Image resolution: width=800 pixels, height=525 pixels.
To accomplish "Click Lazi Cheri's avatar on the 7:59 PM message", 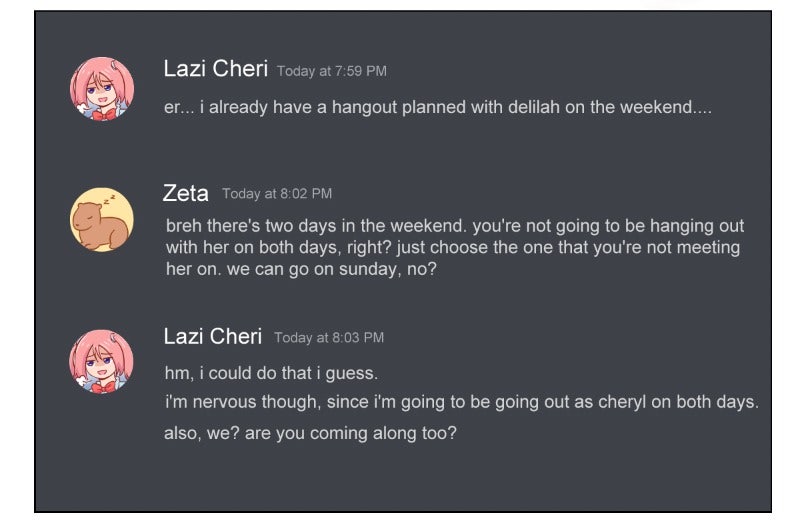I will (x=102, y=88).
